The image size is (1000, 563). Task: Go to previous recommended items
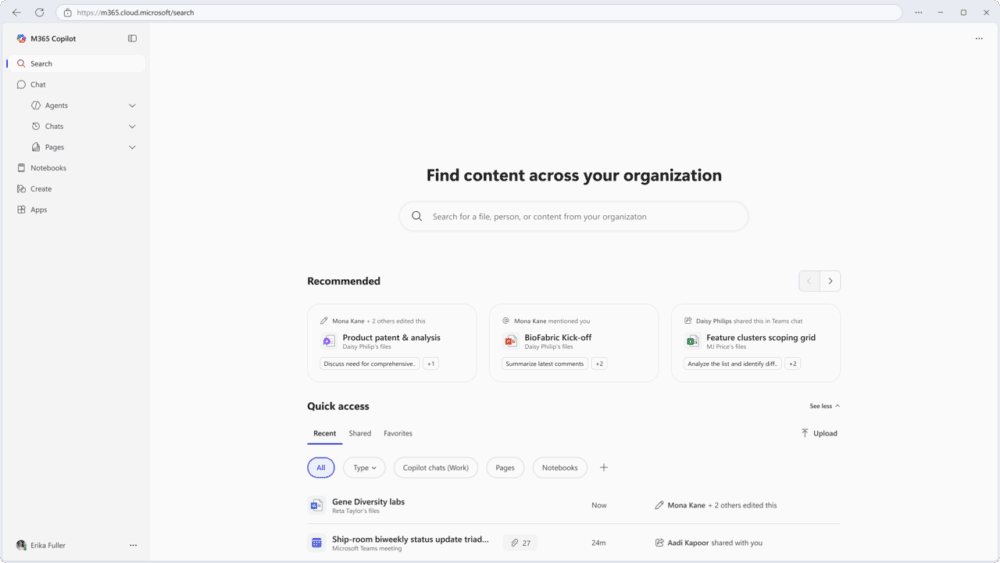809,281
